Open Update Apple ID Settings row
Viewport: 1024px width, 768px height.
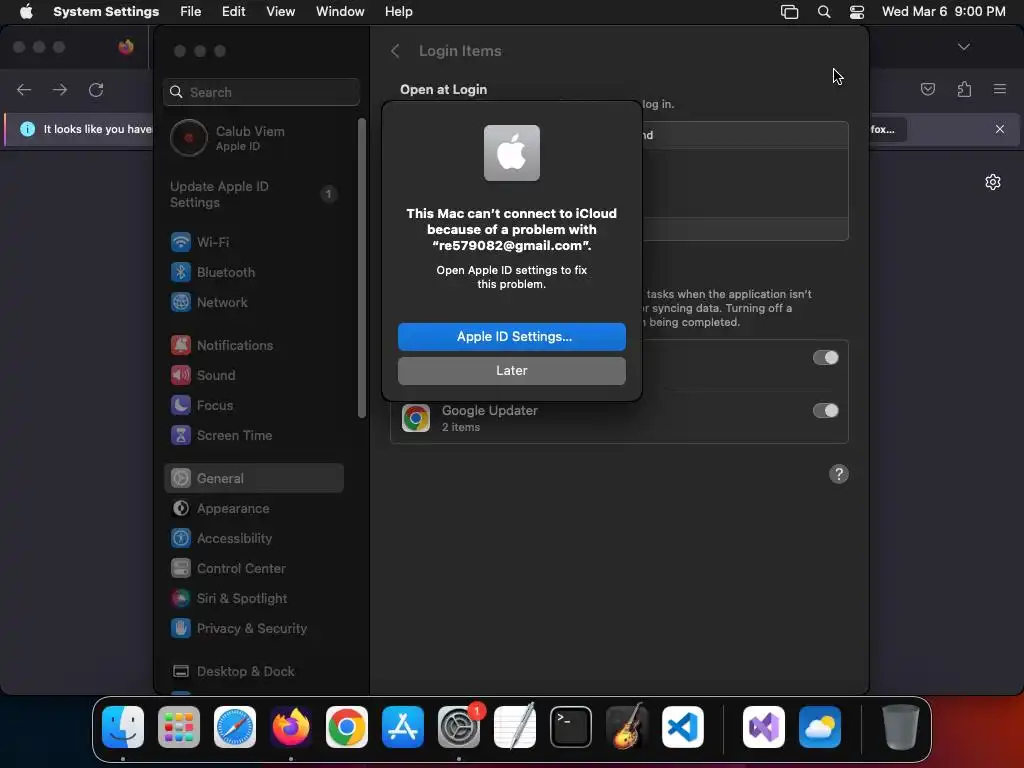255,194
